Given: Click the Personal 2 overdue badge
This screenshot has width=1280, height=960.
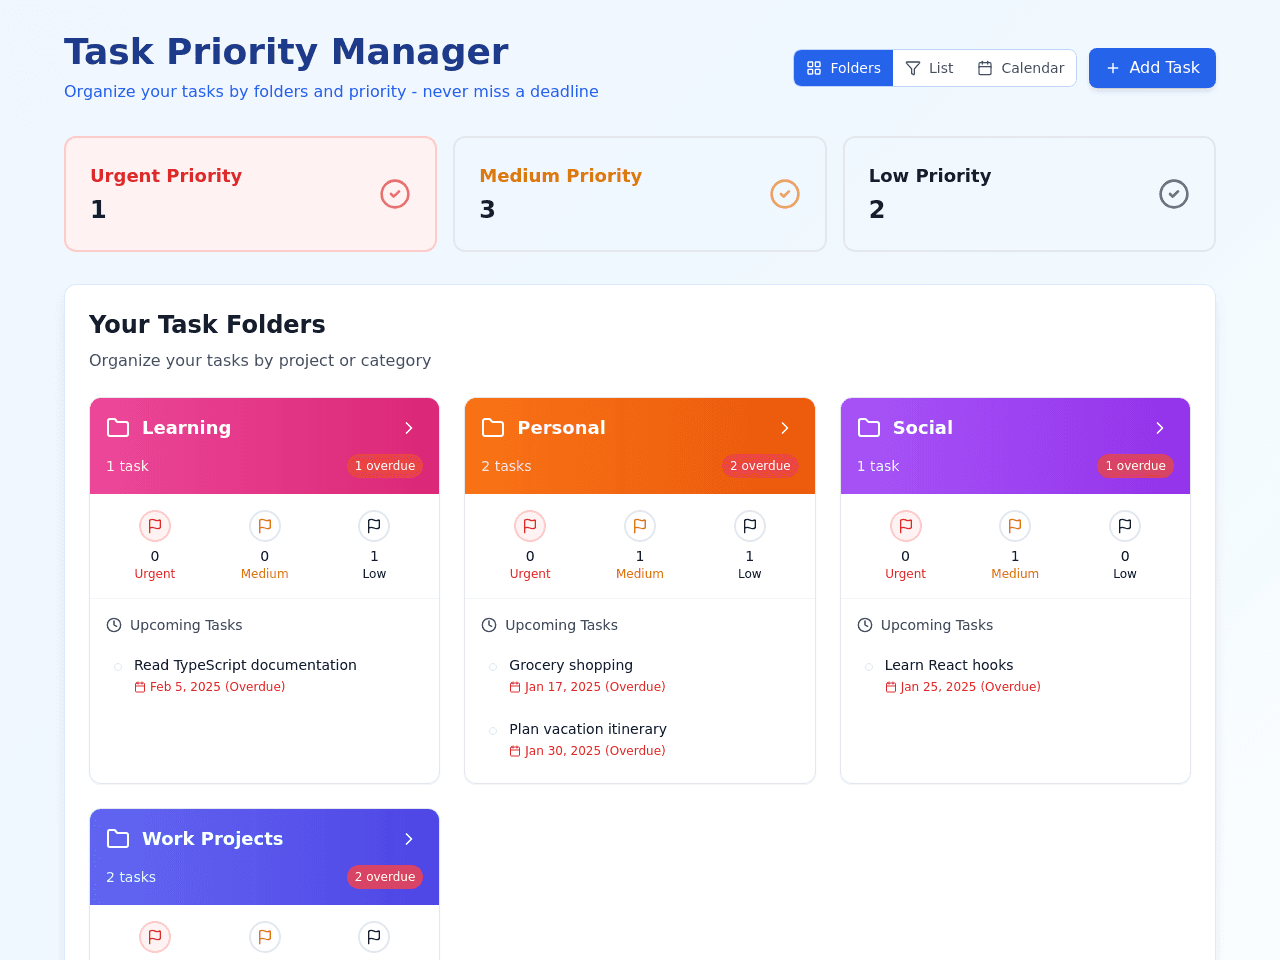Looking at the screenshot, I should click(x=760, y=466).
